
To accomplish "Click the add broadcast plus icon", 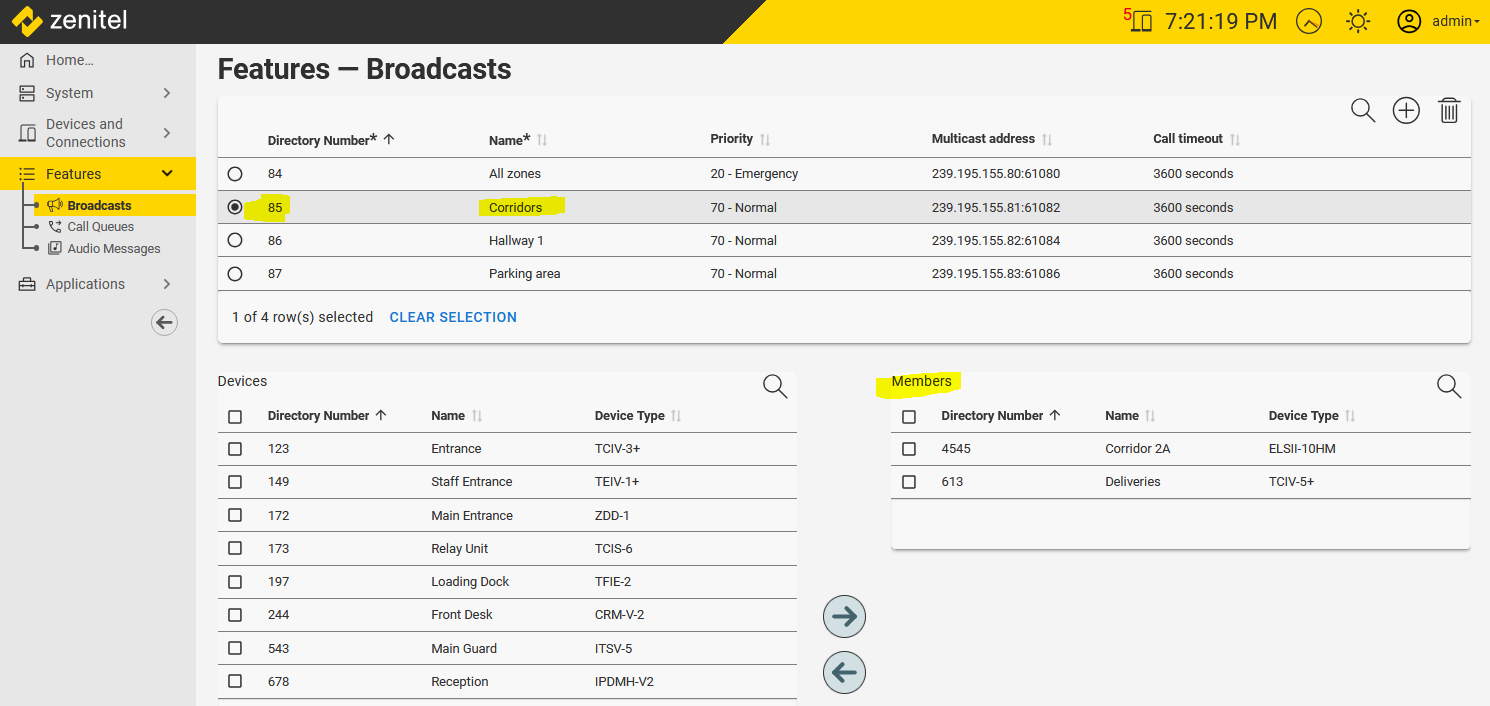I will pyautogui.click(x=1406, y=111).
